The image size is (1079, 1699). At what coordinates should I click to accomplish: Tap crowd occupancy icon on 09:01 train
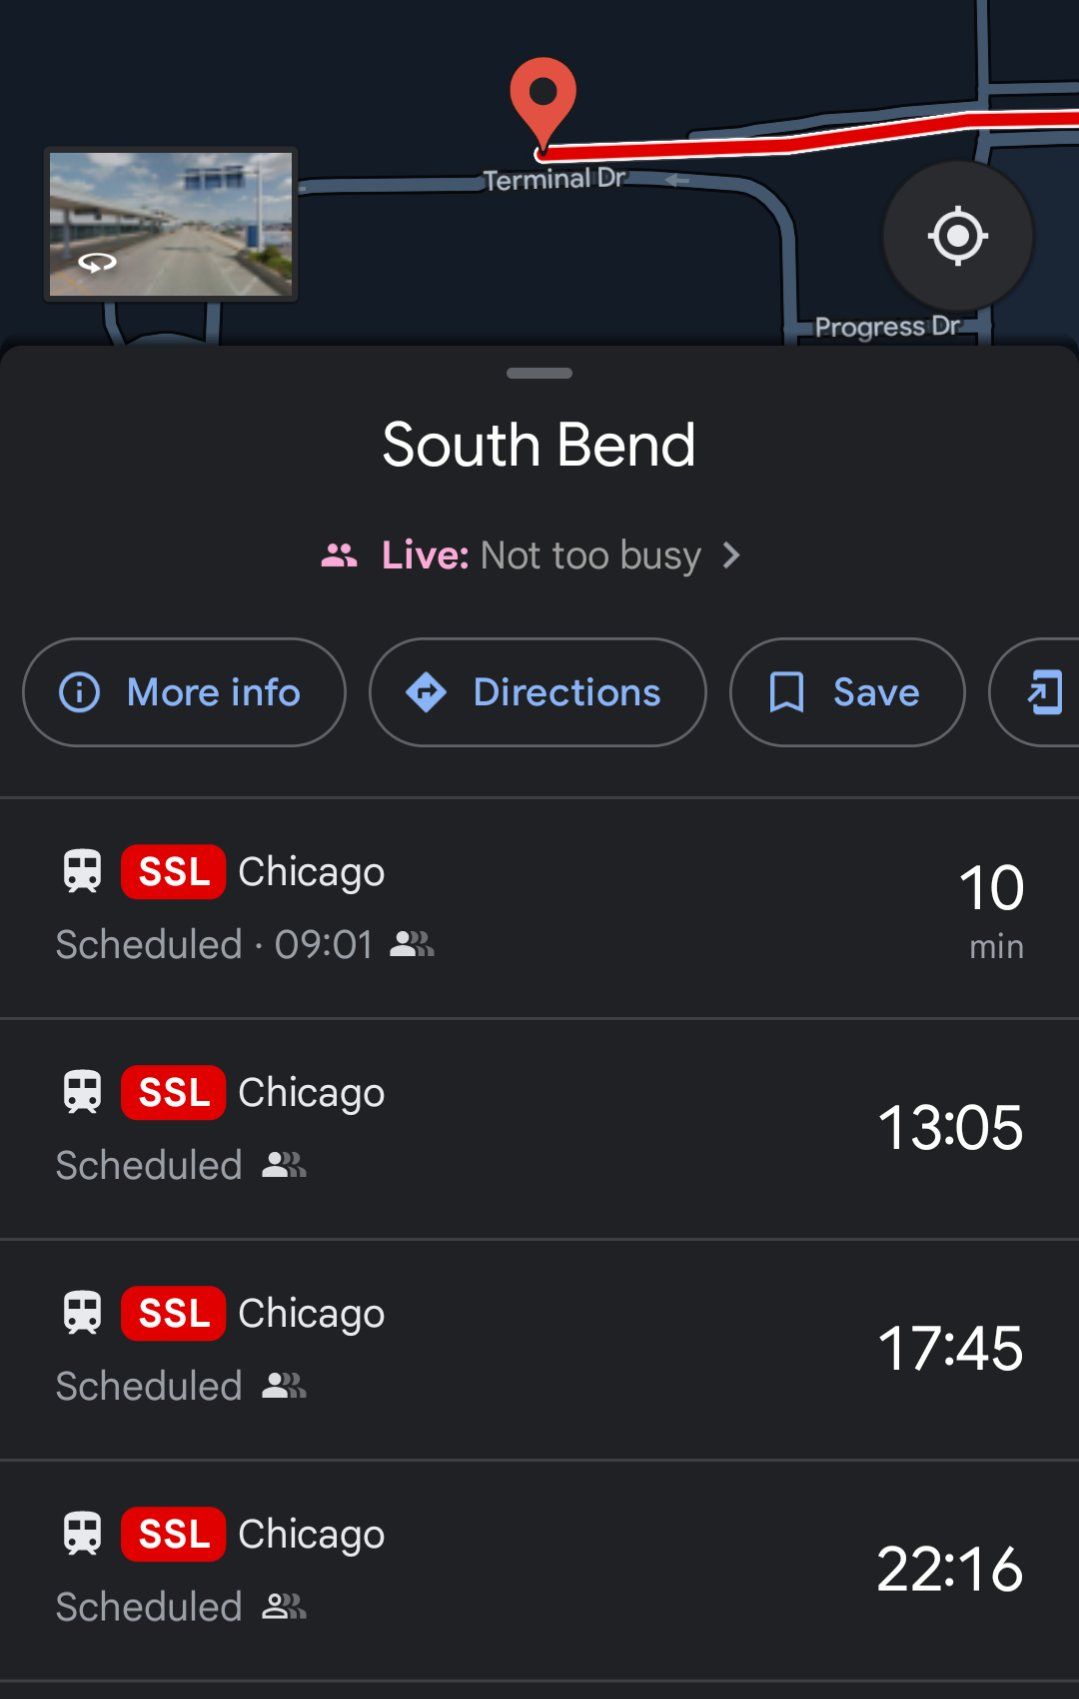coord(411,944)
